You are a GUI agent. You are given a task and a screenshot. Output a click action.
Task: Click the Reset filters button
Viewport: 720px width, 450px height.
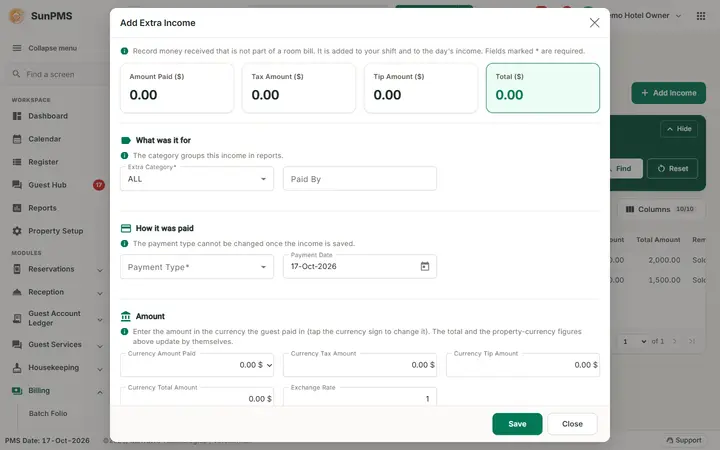pyautogui.click(x=672, y=169)
